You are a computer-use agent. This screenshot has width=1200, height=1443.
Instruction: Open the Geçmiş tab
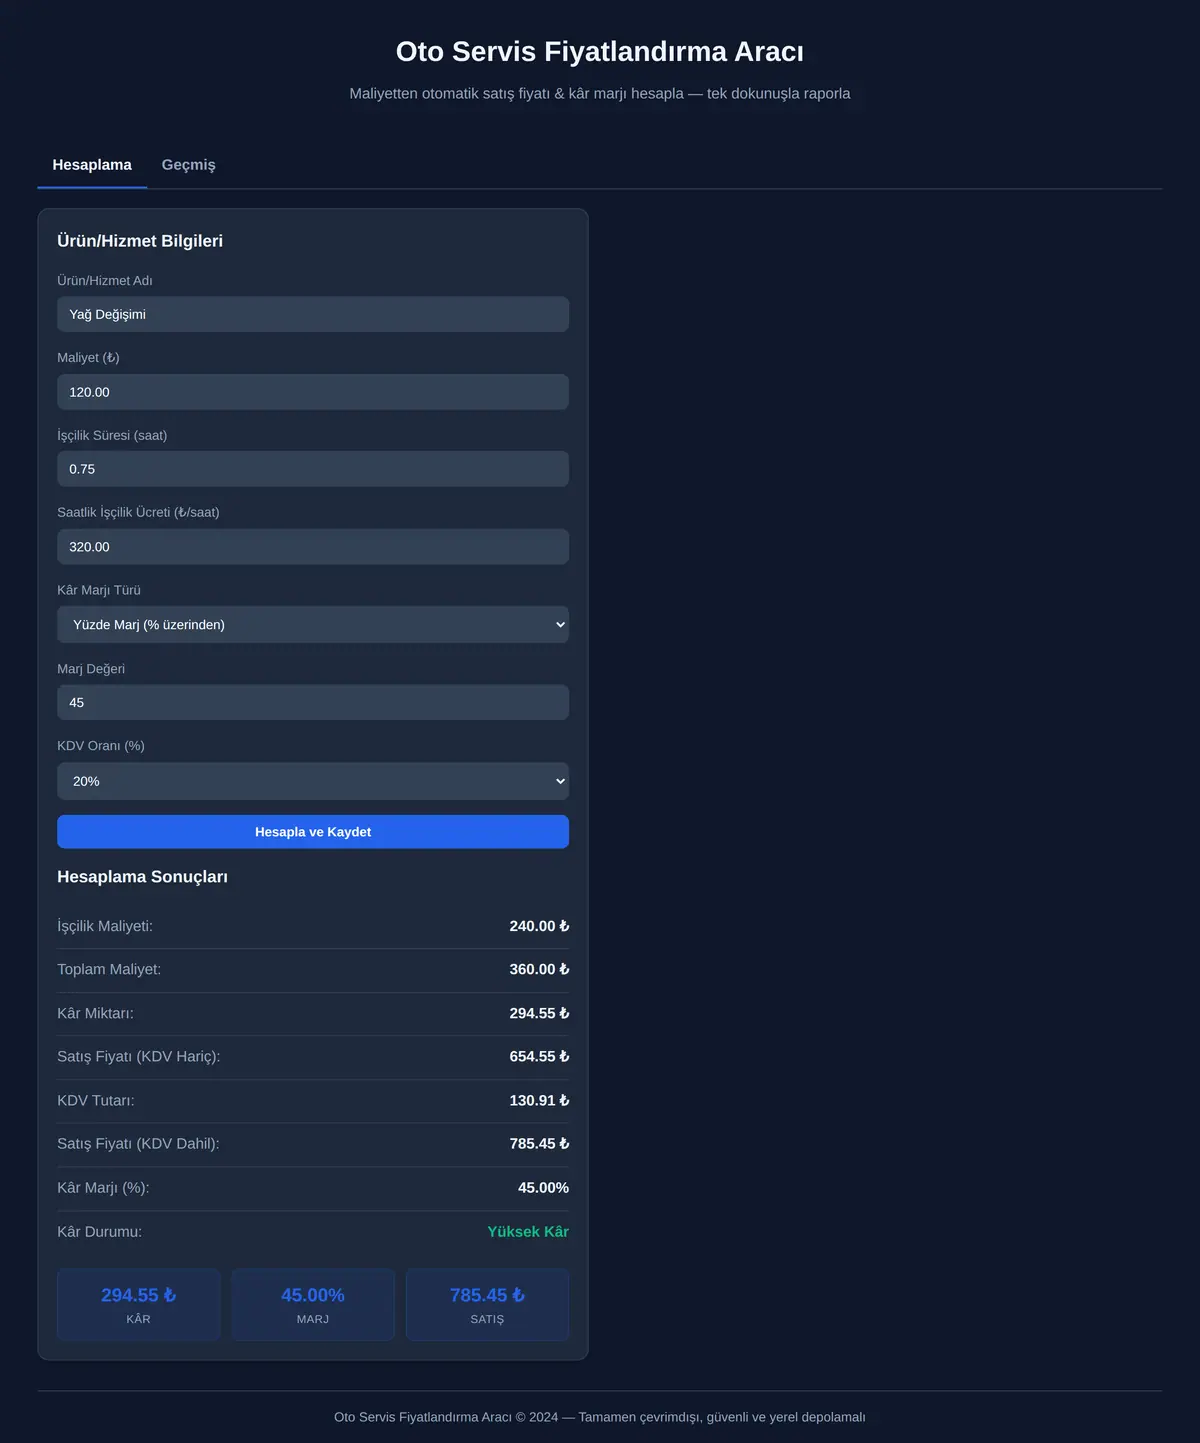pyautogui.click(x=189, y=165)
